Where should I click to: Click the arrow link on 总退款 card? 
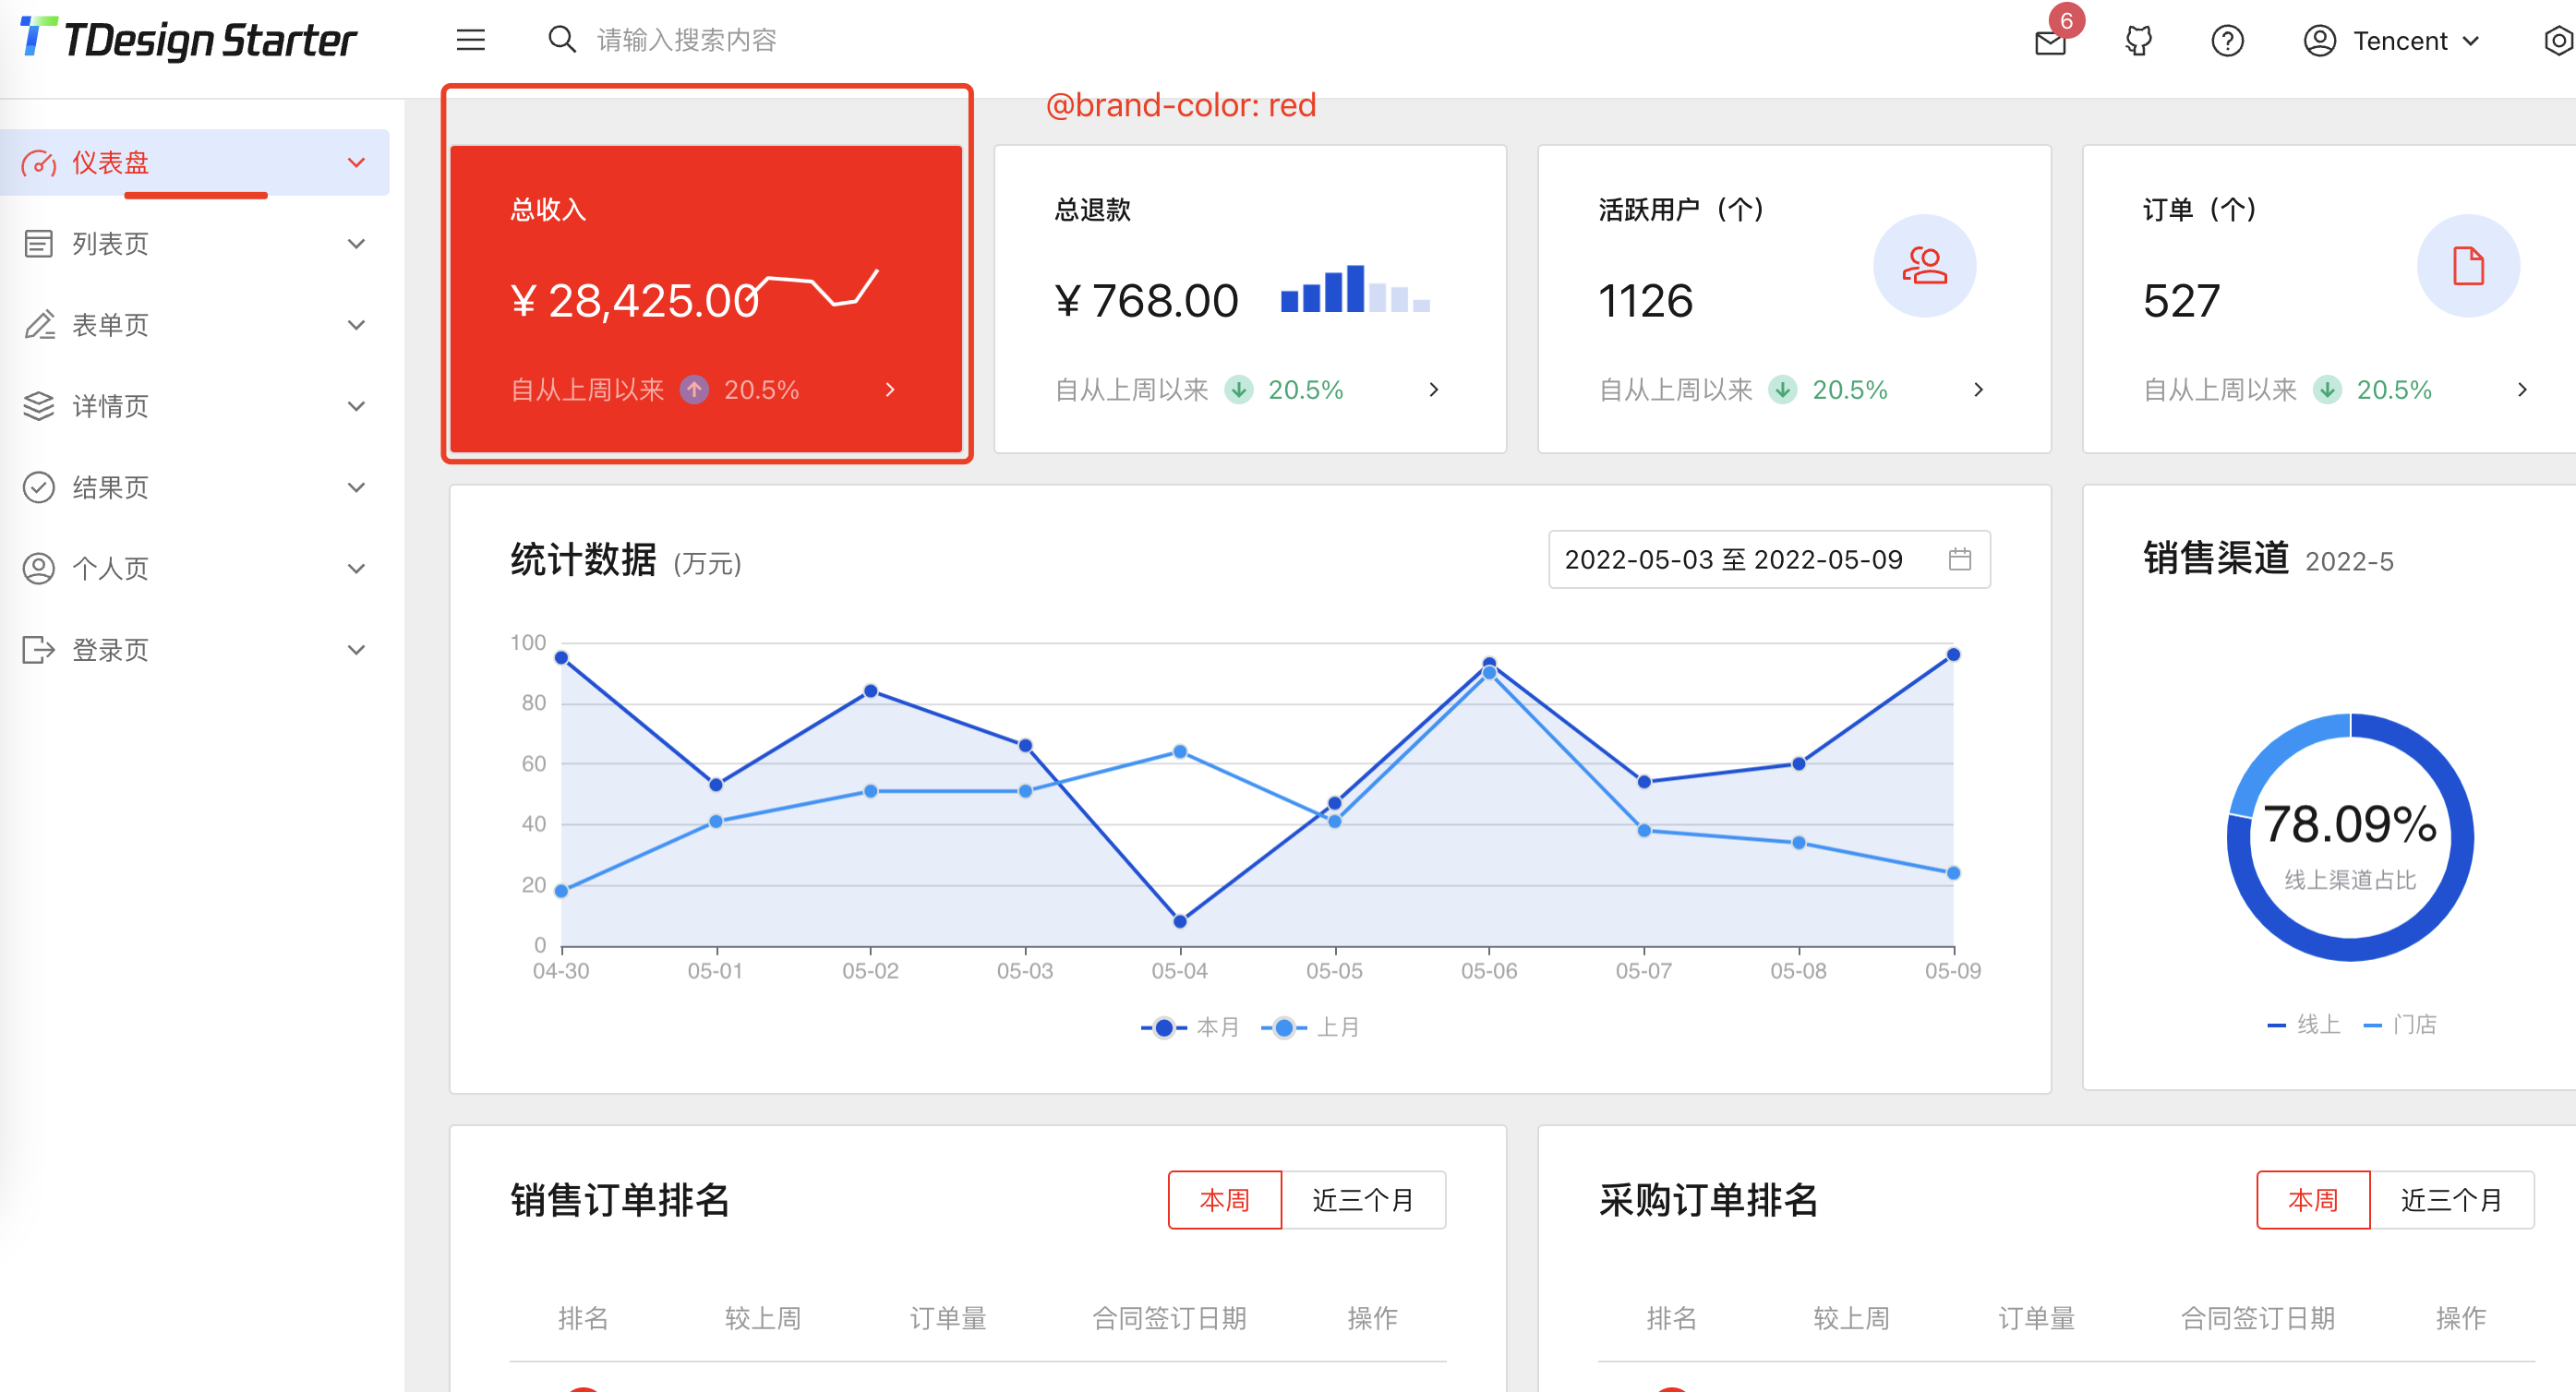pos(1434,390)
